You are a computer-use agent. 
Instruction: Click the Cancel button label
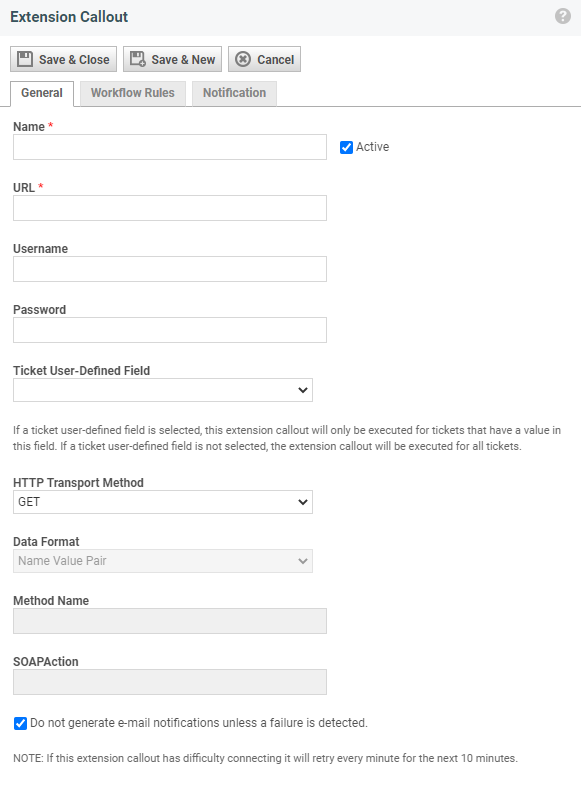click(276, 59)
